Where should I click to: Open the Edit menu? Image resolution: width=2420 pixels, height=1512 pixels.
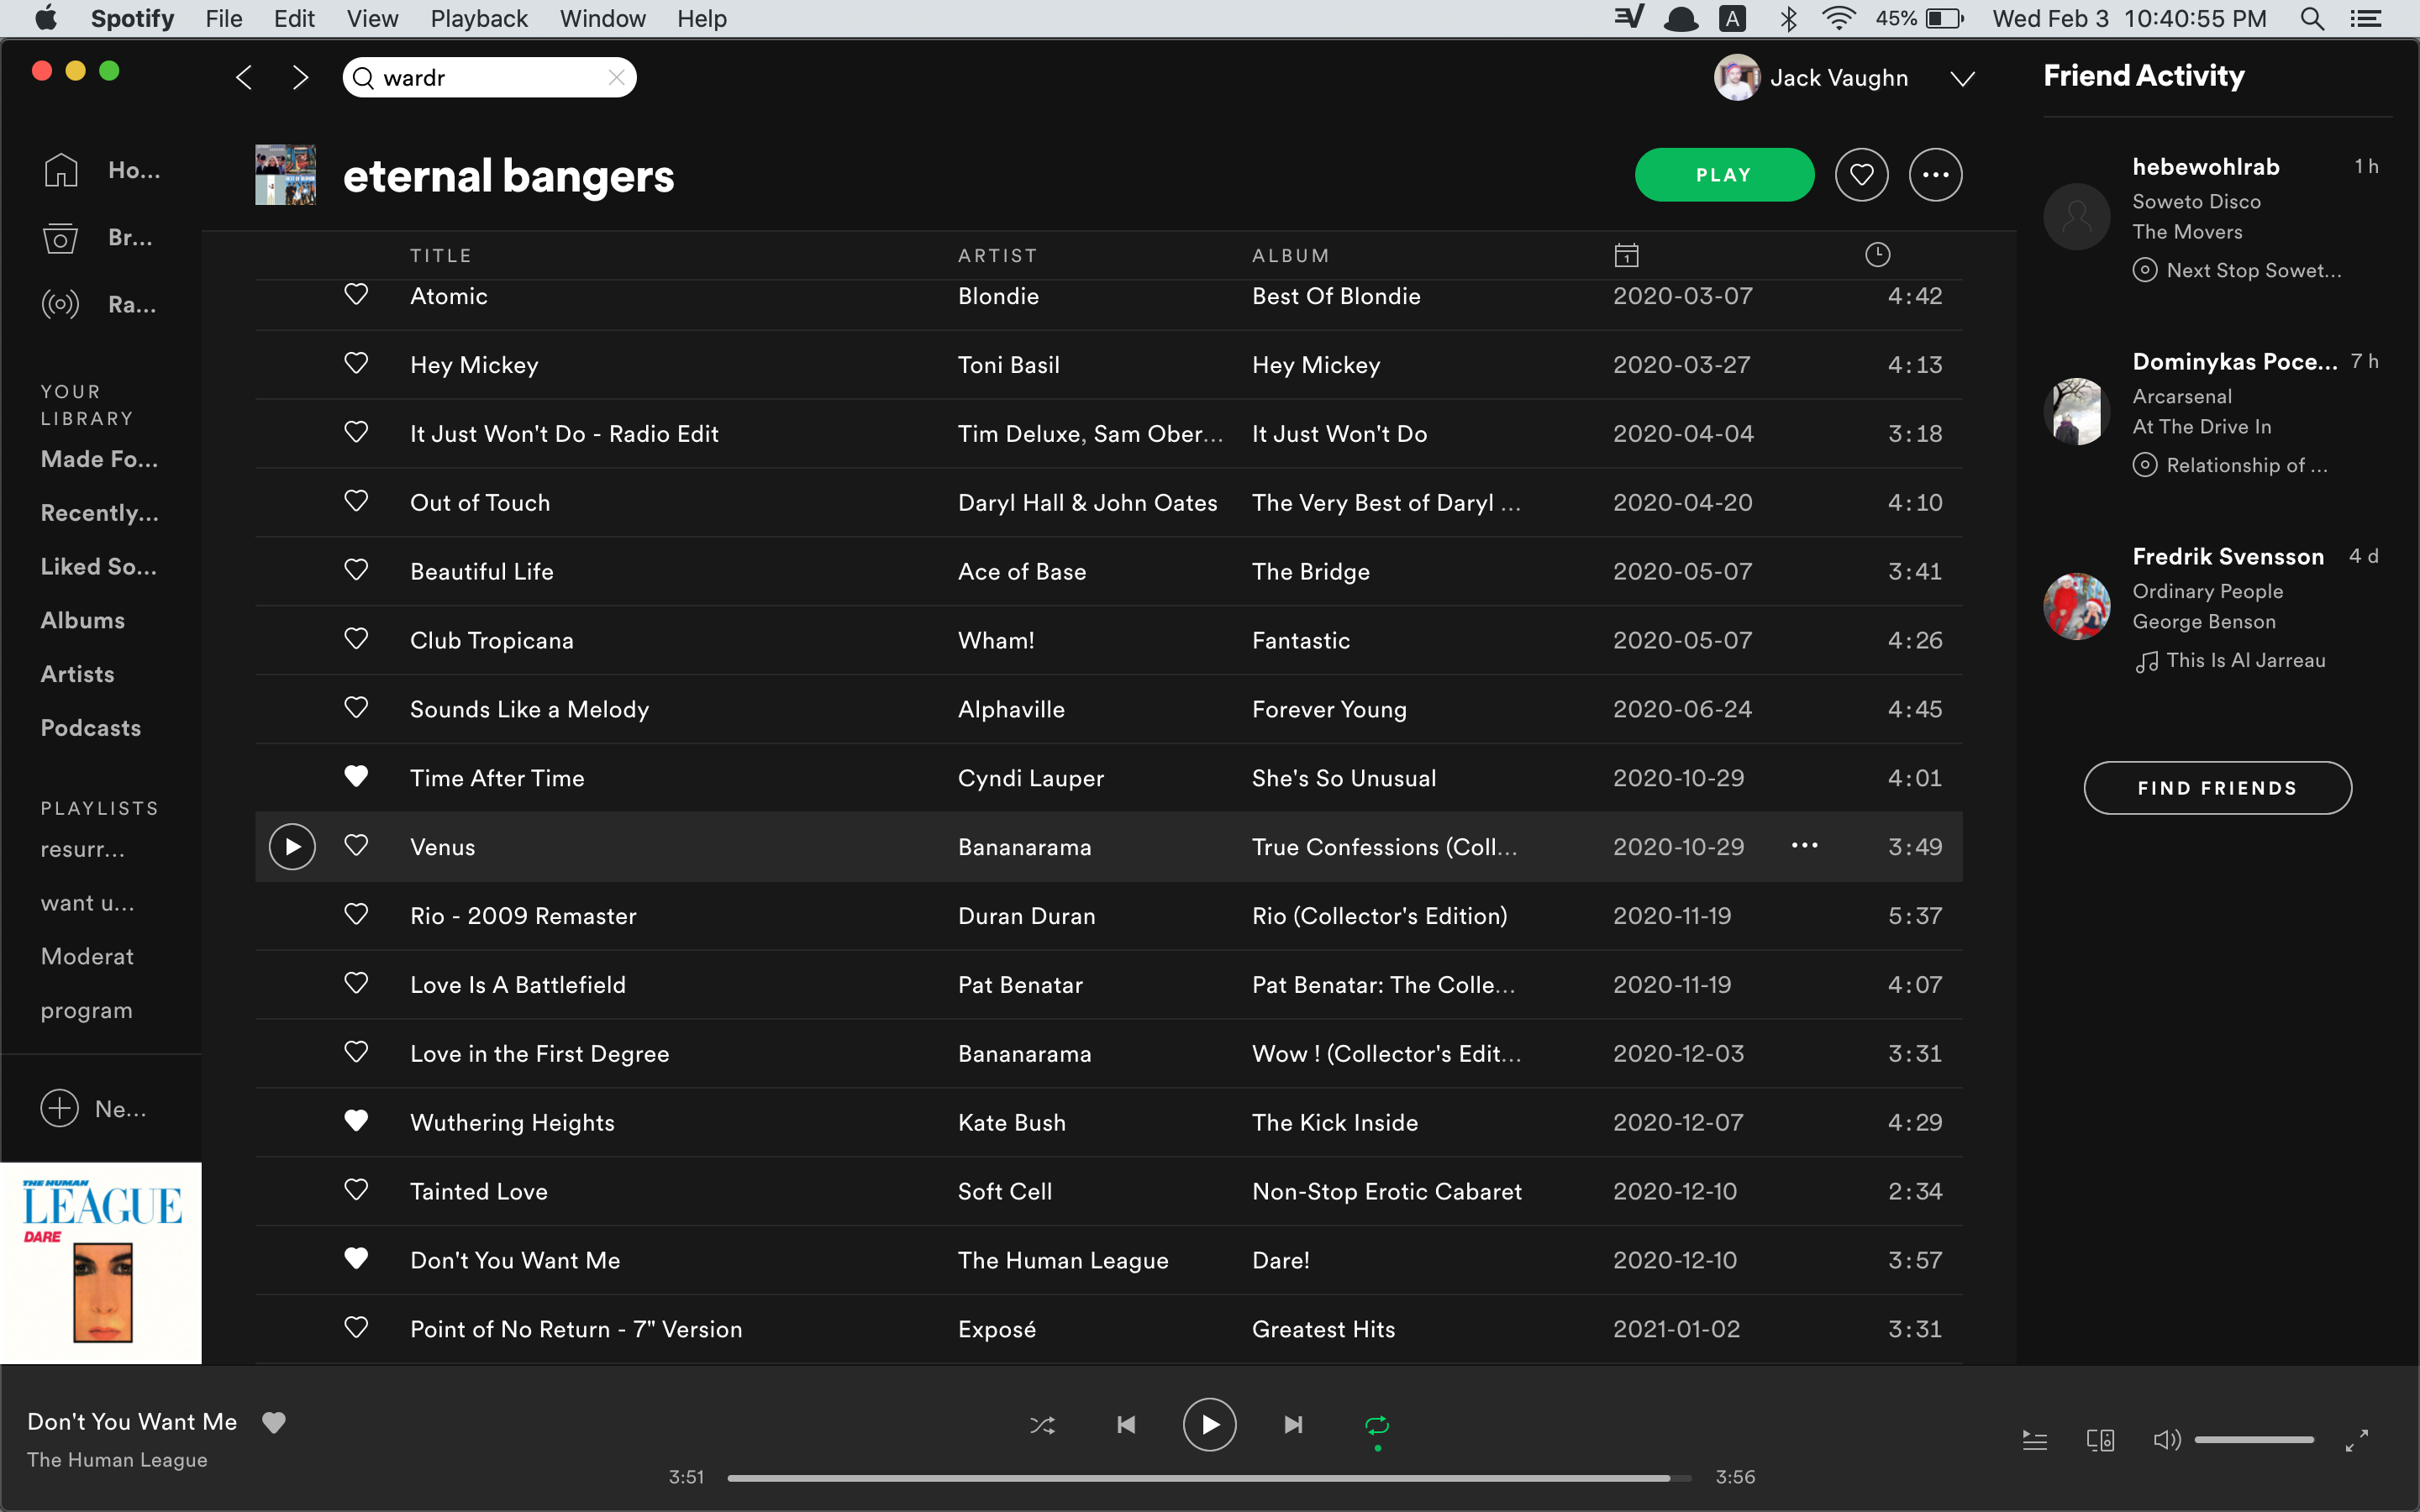tap(294, 19)
